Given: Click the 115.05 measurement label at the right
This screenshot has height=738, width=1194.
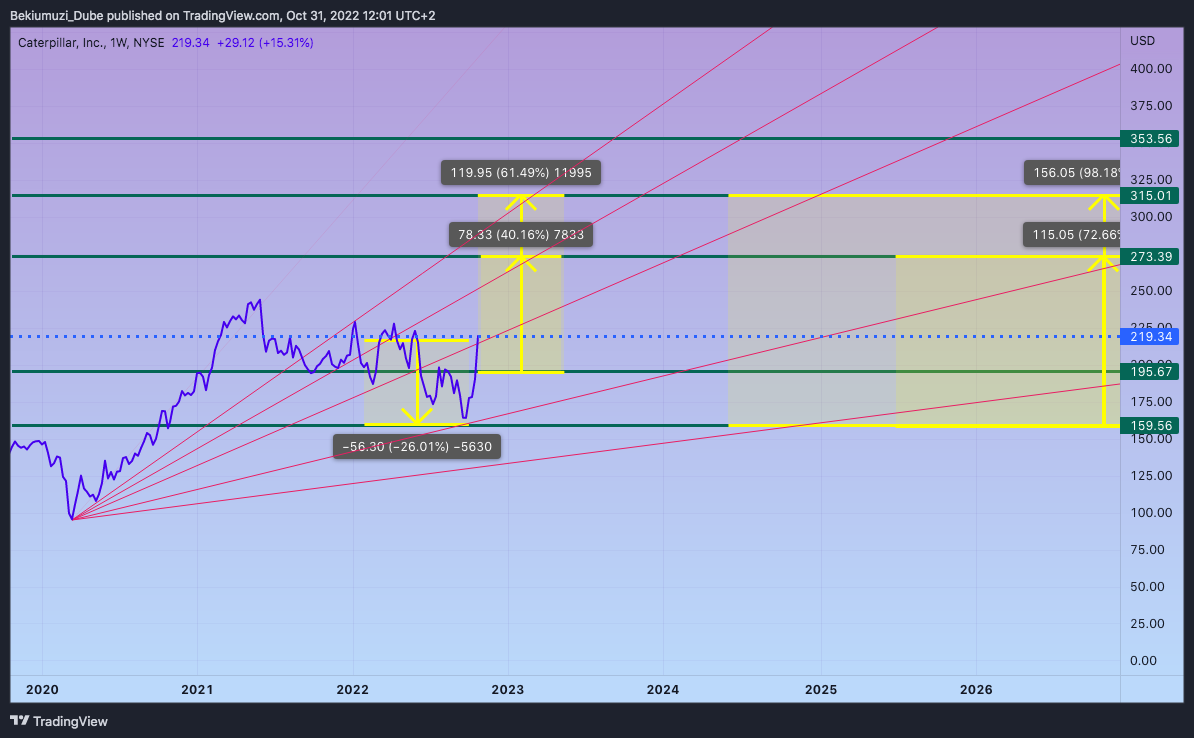Looking at the screenshot, I should [1072, 235].
